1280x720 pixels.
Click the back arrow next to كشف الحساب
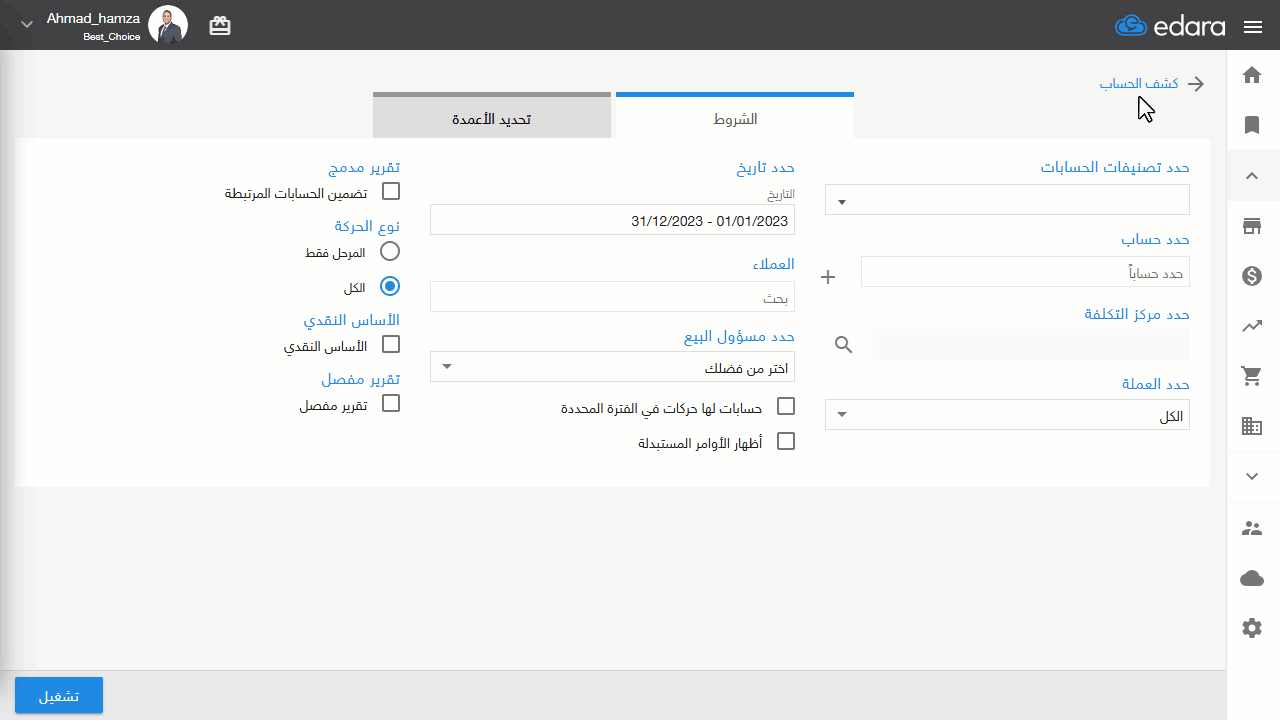coord(1195,84)
